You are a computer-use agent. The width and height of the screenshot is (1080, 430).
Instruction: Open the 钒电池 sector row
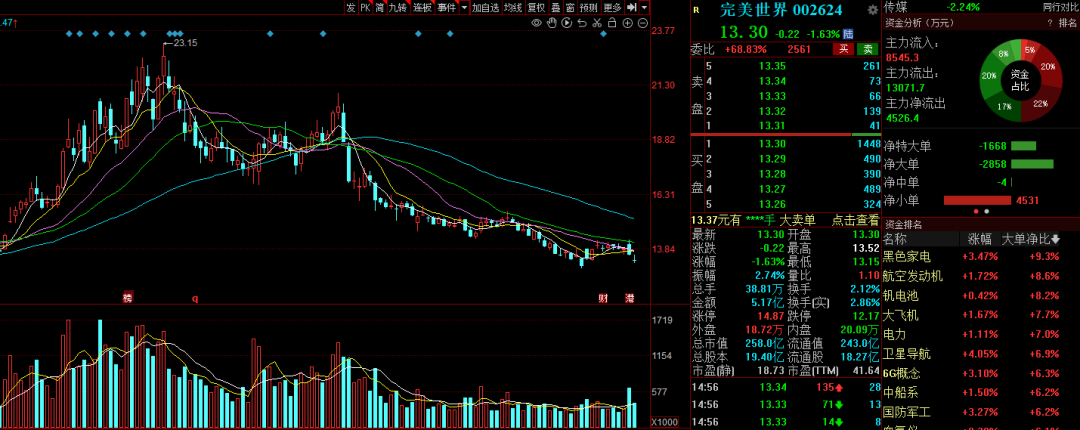click(x=981, y=296)
